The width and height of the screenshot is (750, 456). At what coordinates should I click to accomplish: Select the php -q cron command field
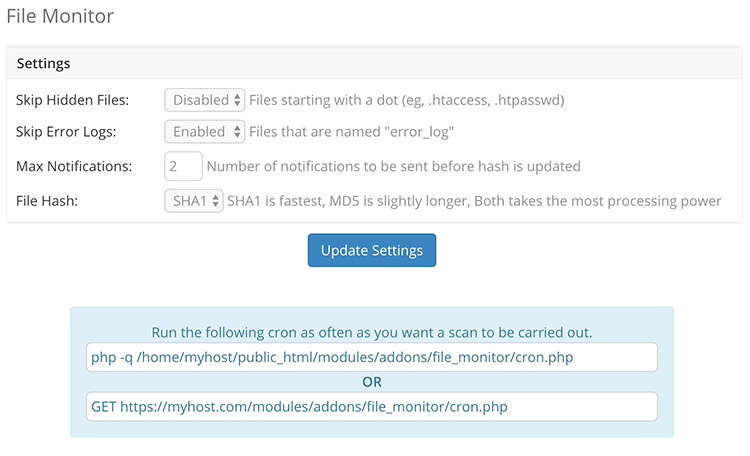(x=371, y=357)
